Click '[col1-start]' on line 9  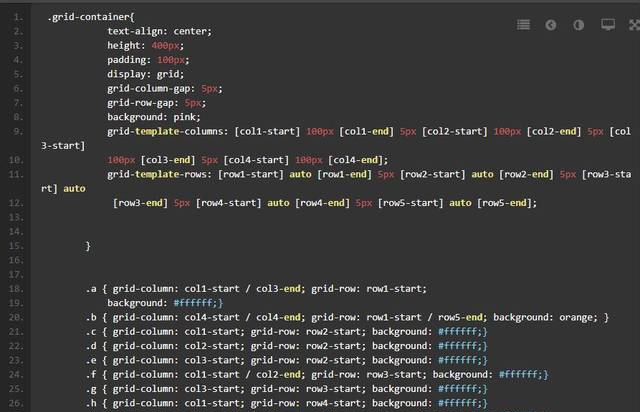tap(267, 131)
